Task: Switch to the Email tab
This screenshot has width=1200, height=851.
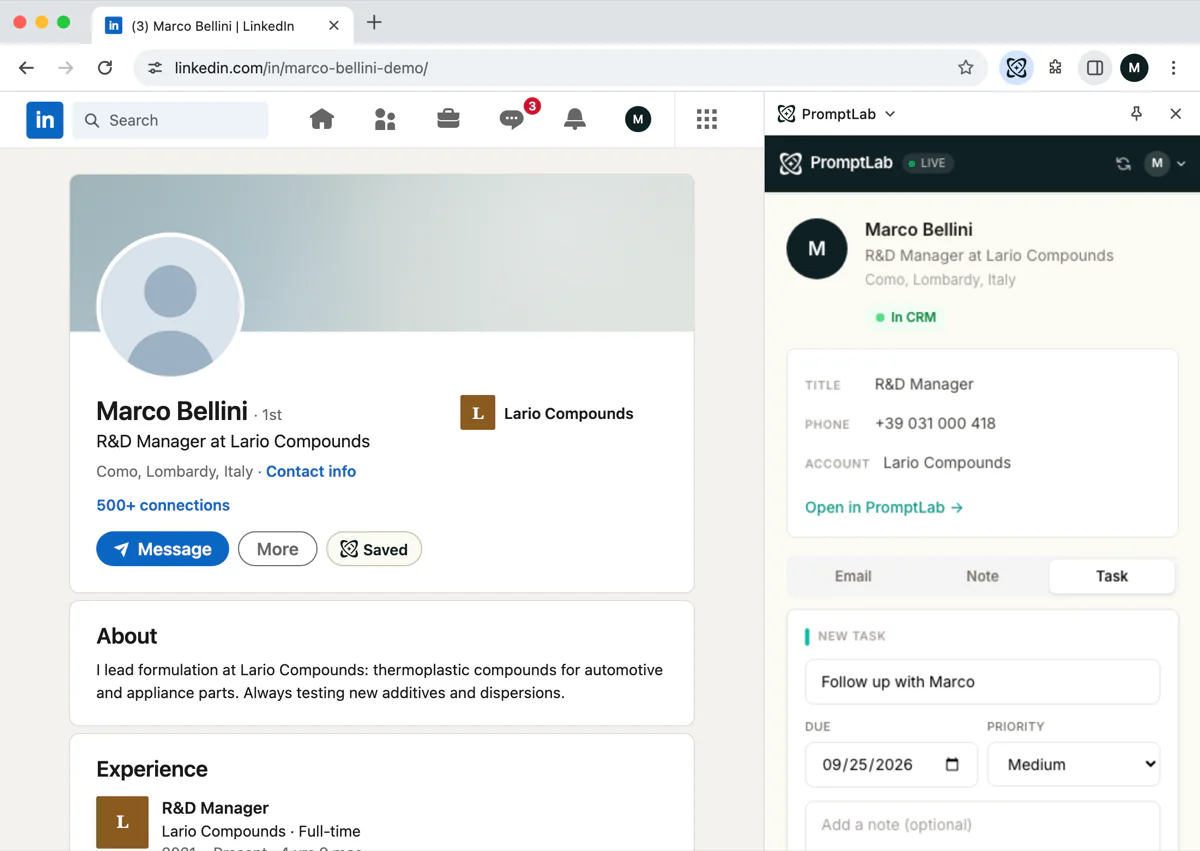Action: click(x=853, y=576)
